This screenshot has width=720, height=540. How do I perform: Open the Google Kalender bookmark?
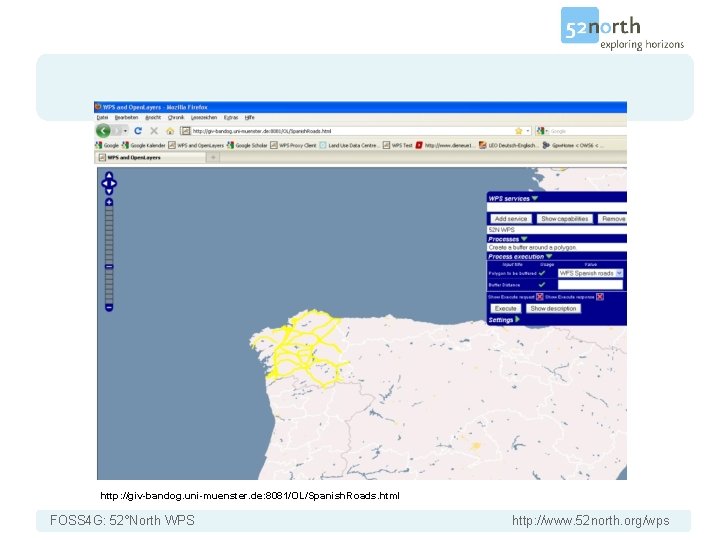point(143,145)
